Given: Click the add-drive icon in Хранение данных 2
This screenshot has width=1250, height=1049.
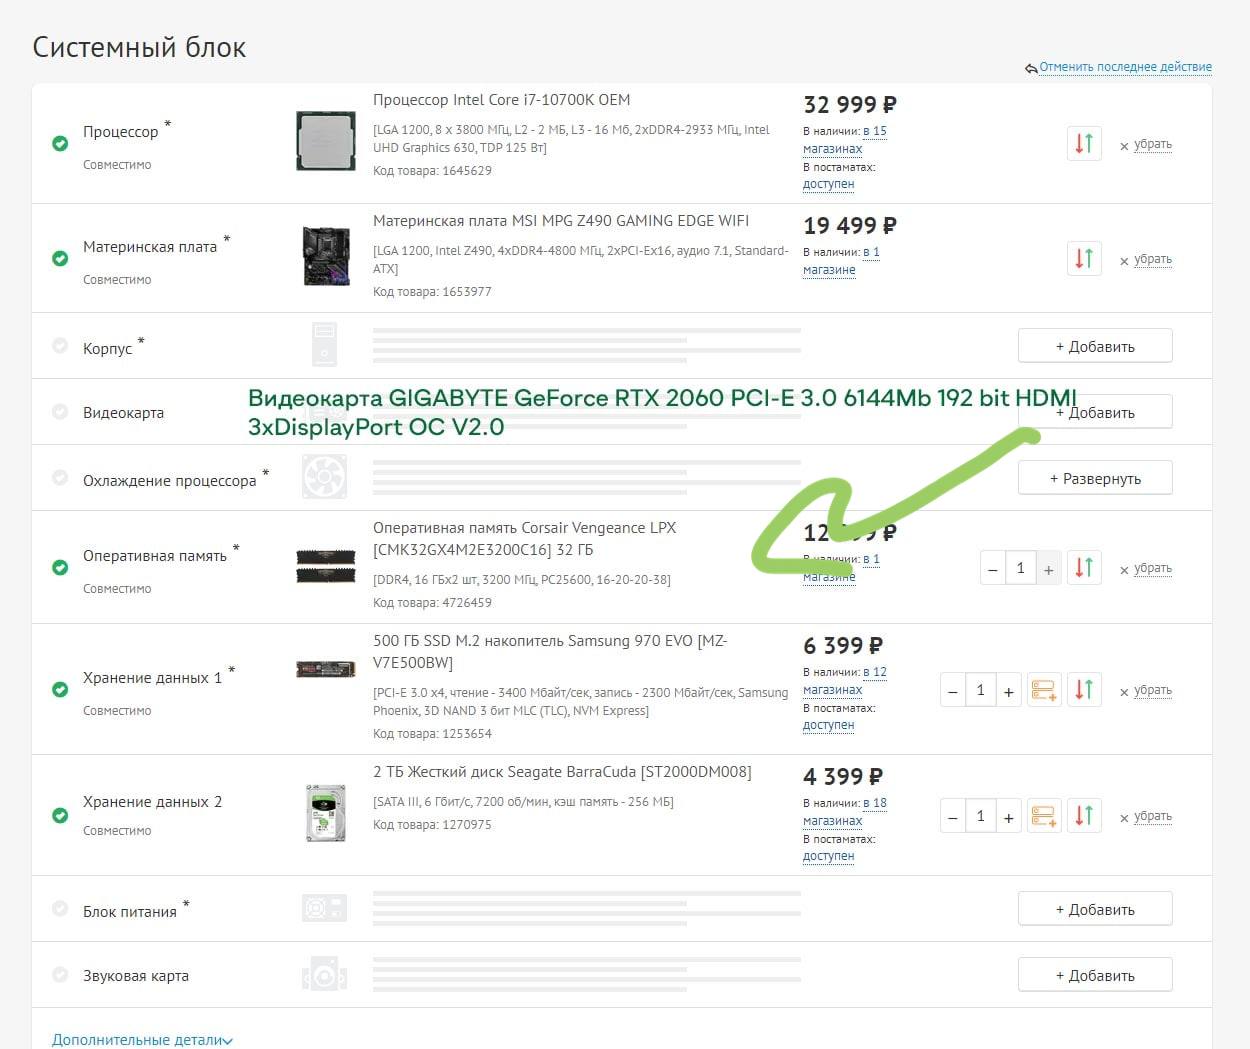Looking at the screenshot, I should [1044, 816].
